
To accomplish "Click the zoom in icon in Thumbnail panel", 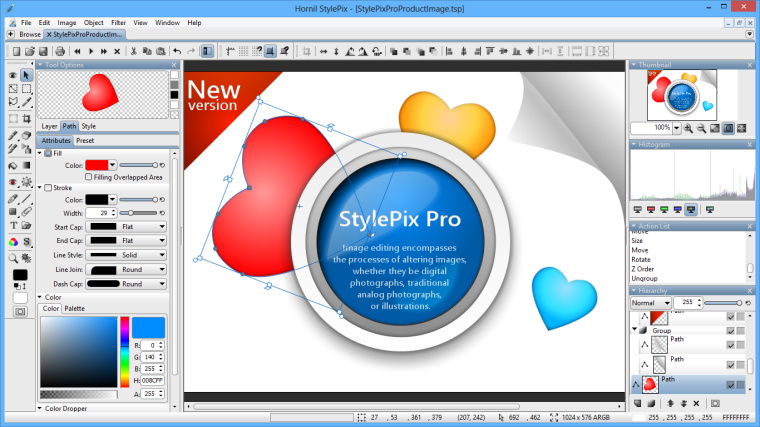I will click(x=688, y=128).
